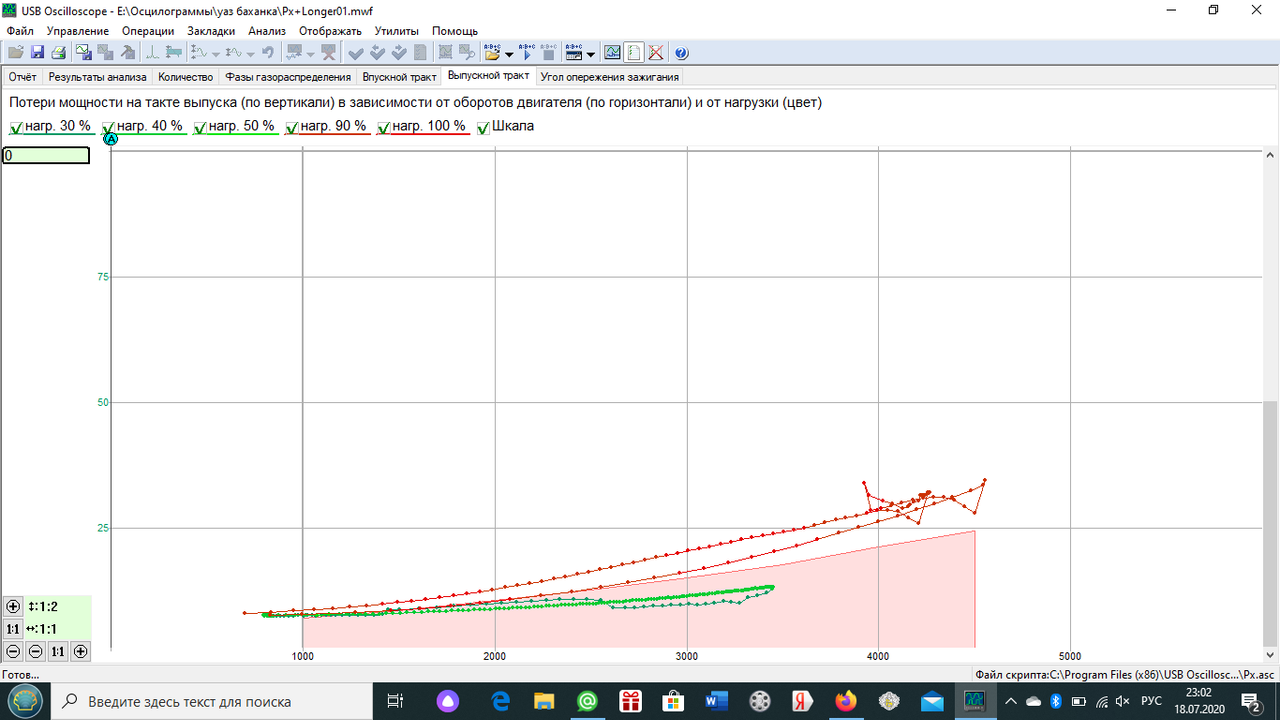The height and width of the screenshot is (720, 1280).
Task: Toggle the нагр. 50 % load checkbox
Action: click(x=200, y=127)
